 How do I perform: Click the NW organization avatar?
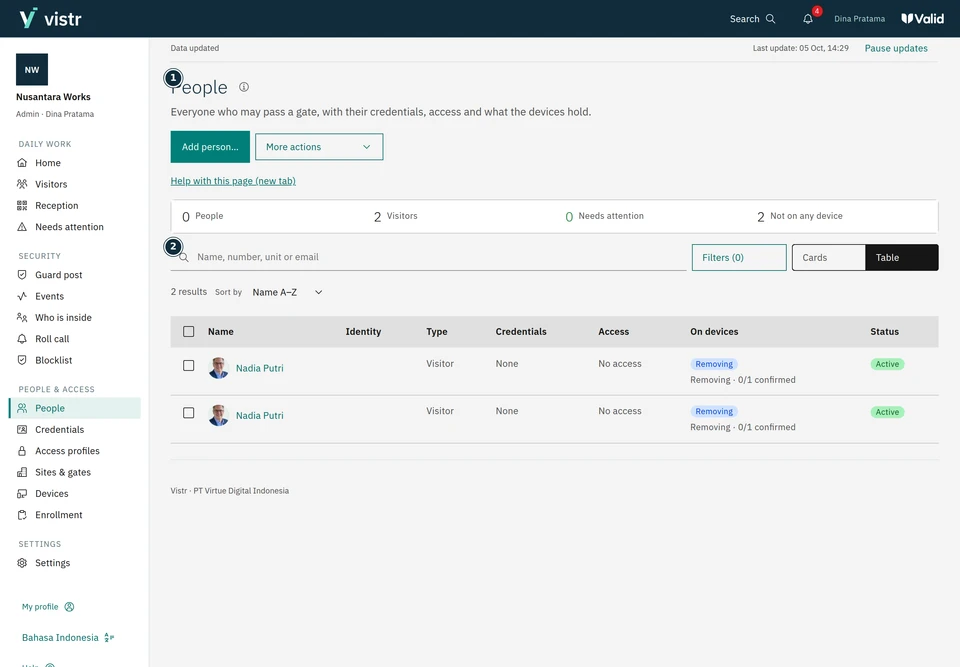pyautogui.click(x=32, y=70)
